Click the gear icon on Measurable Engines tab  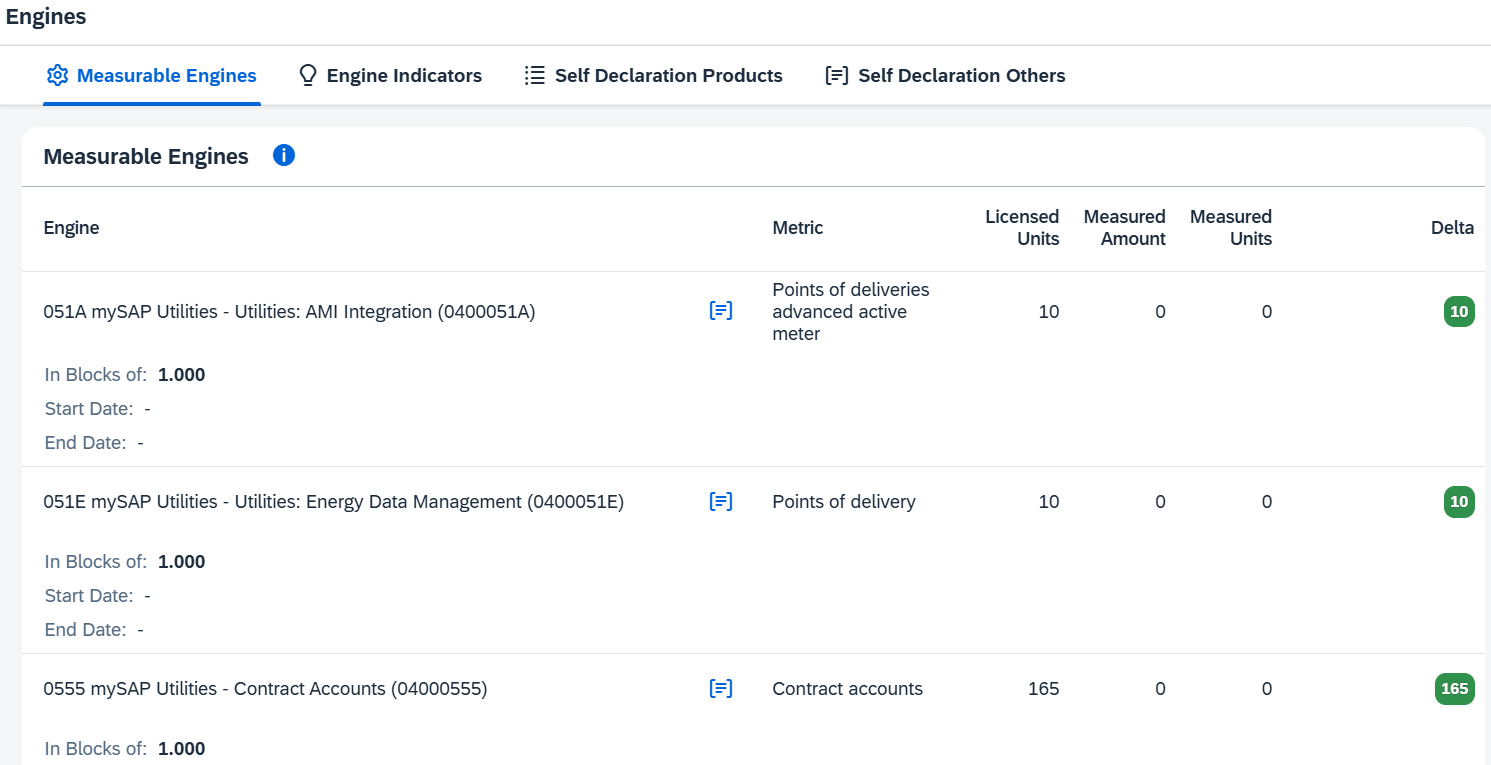click(x=57, y=75)
